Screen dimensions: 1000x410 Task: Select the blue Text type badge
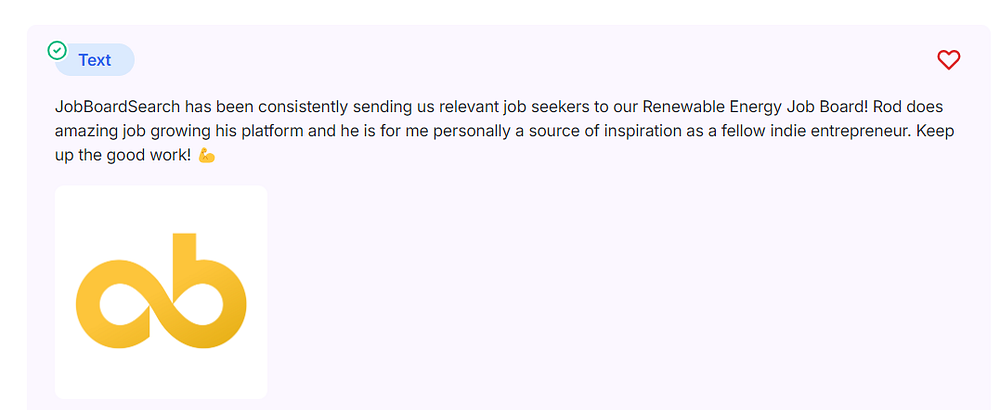pos(95,60)
